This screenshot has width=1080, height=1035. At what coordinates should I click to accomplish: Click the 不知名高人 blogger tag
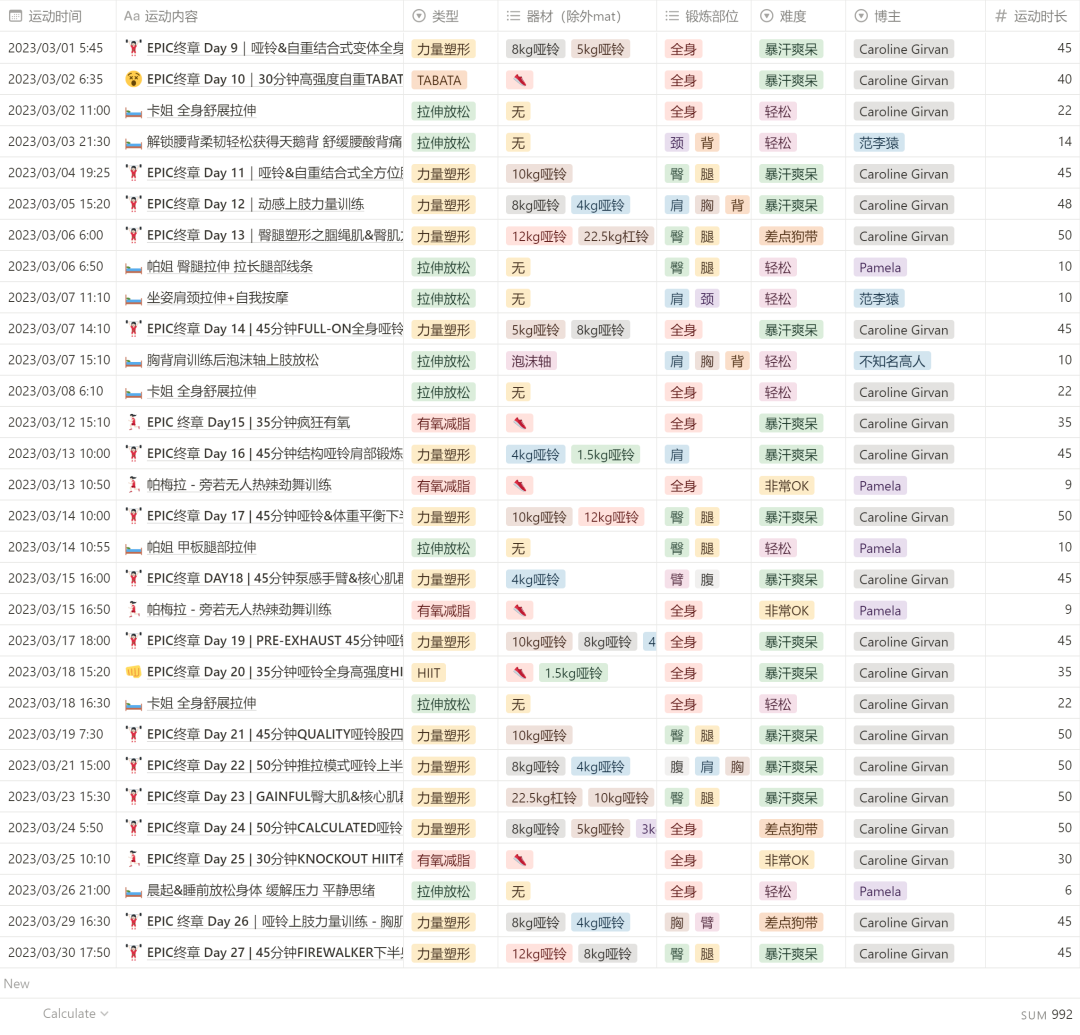[x=892, y=361]
